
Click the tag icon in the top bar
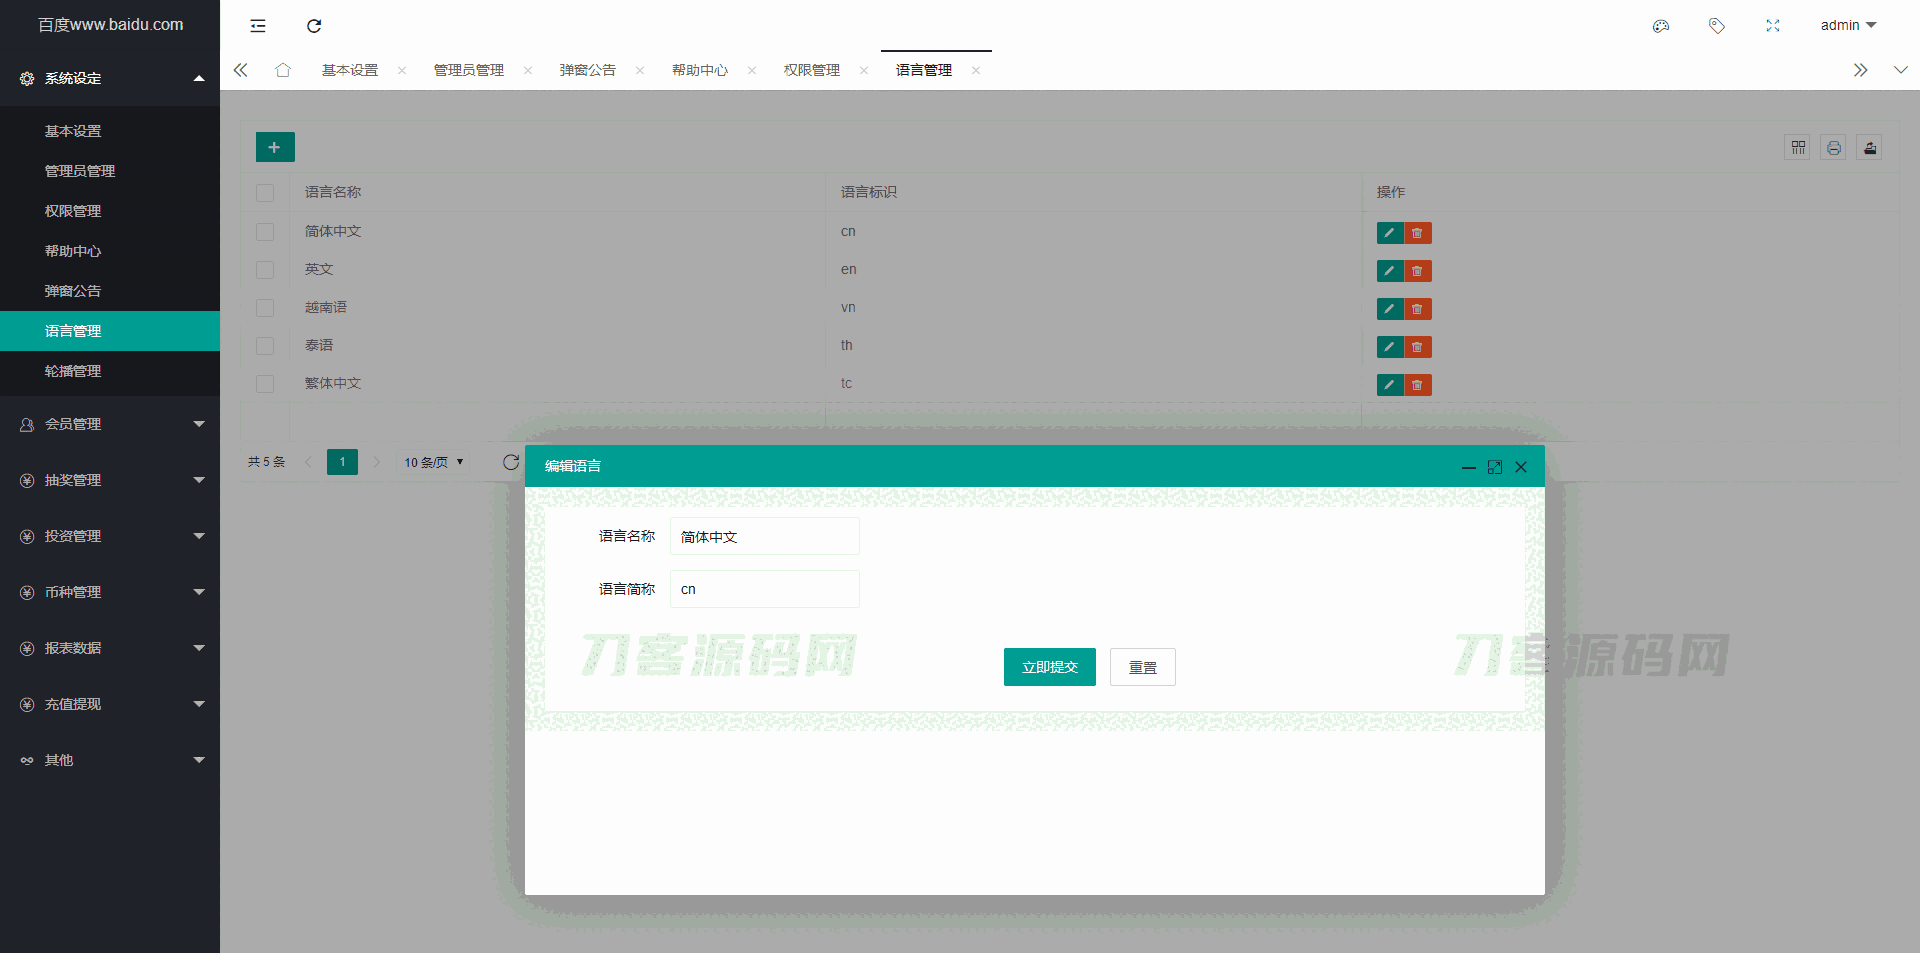click(x=1717, y=26)
